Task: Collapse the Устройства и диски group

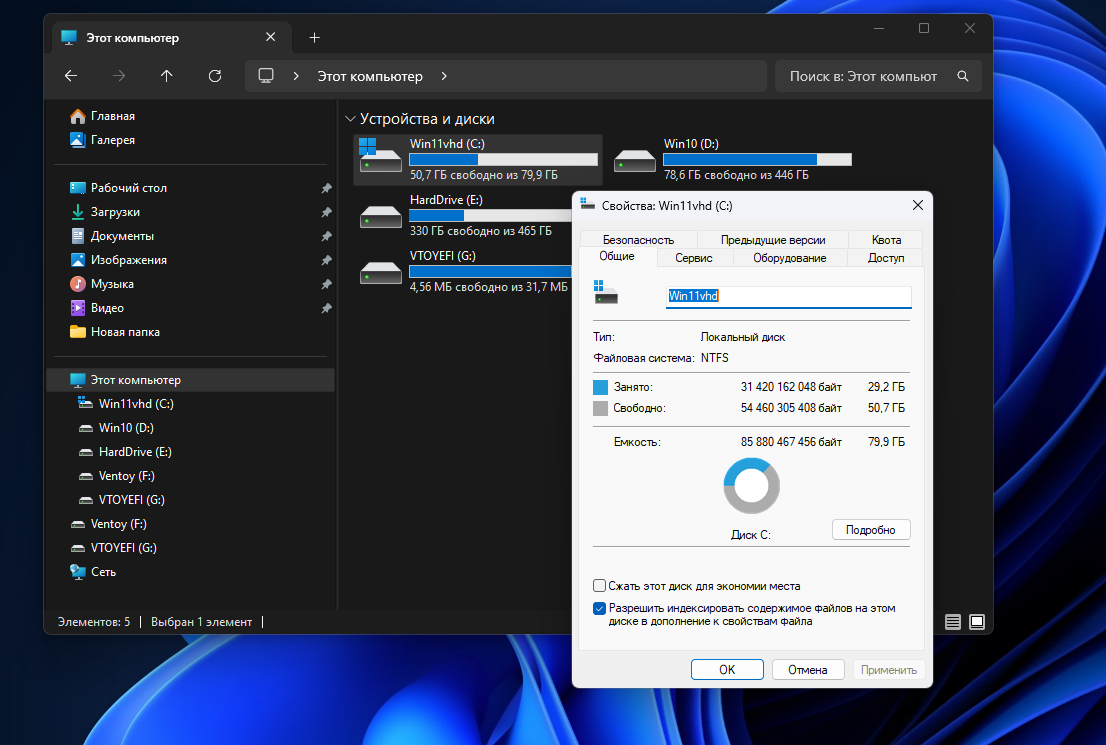Action: (350, 119)
